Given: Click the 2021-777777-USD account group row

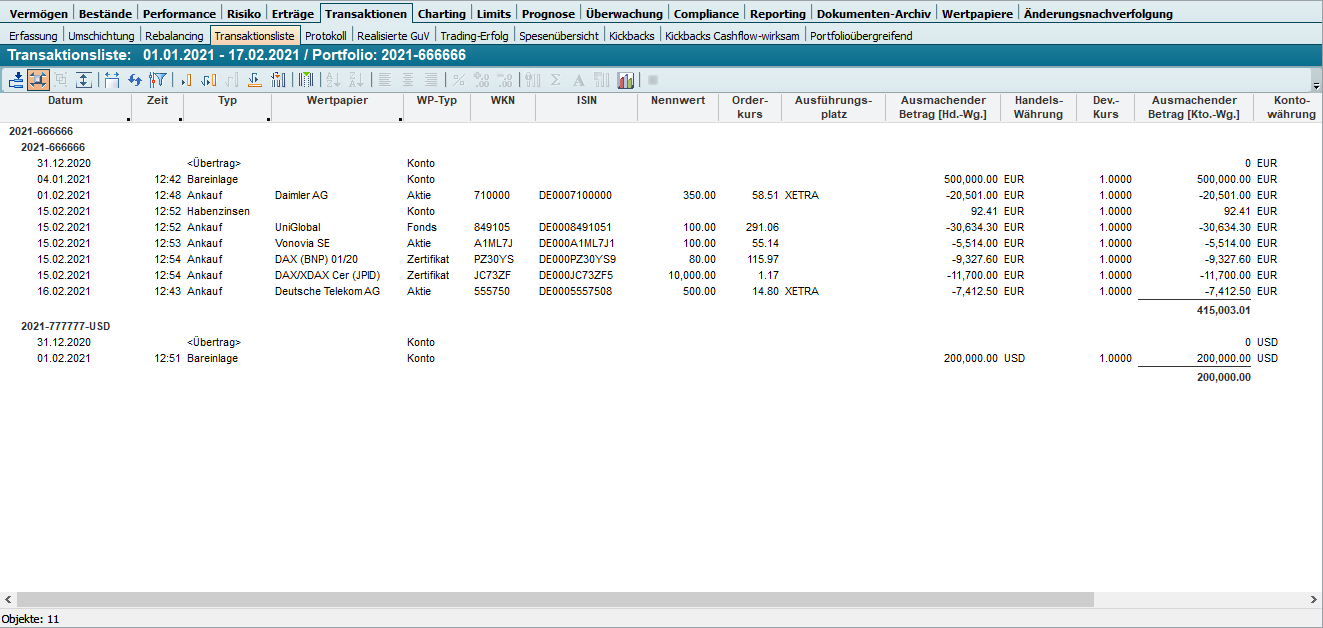Looking at the screenshot, I should click(65, 326).
